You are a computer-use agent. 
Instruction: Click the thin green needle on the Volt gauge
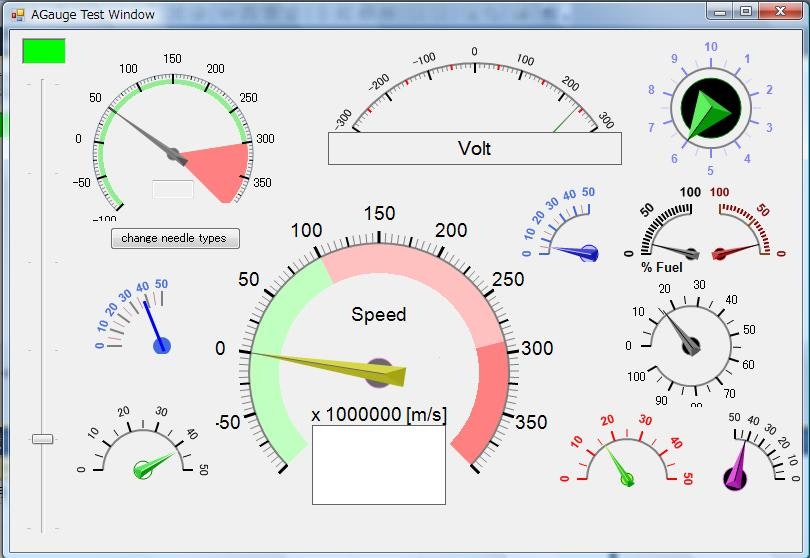[567, 119]
